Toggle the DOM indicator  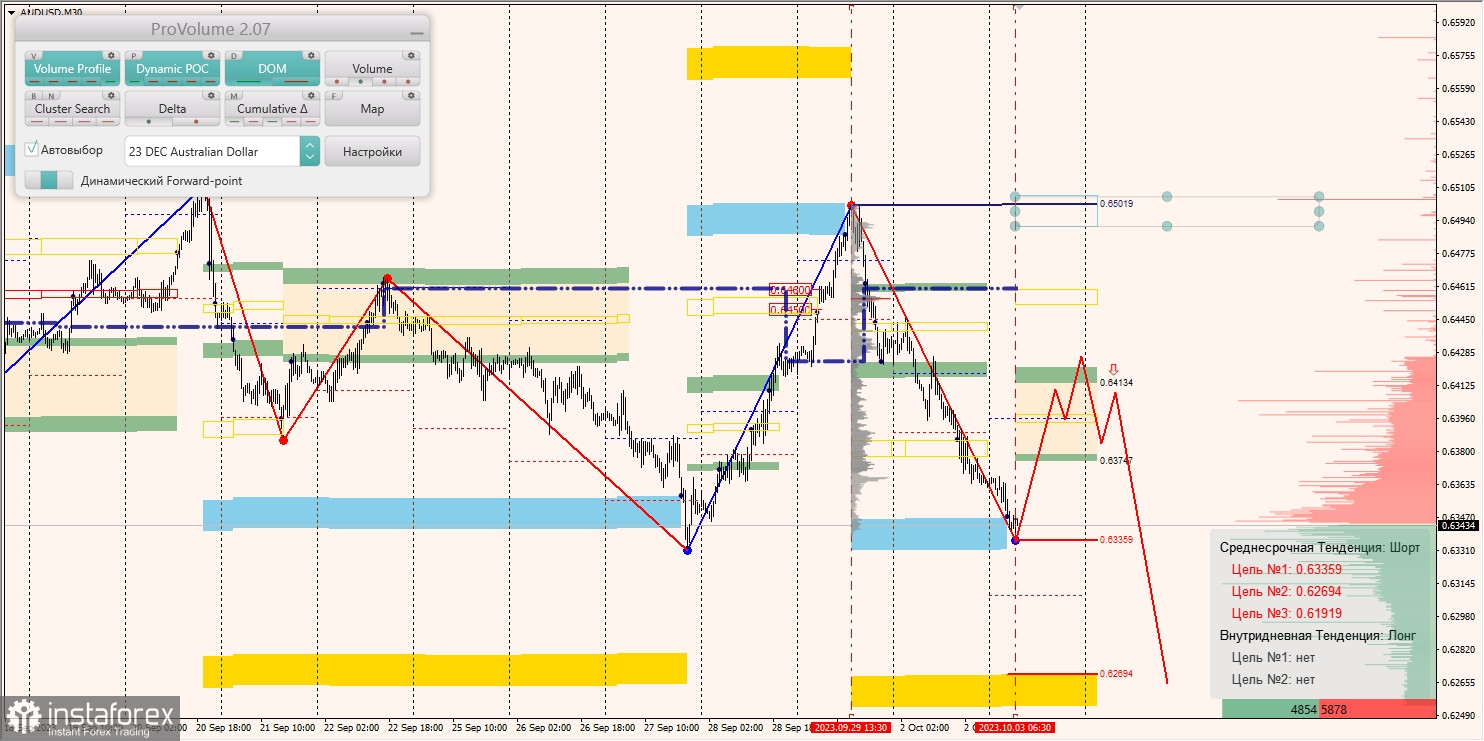tap(272, 69)
